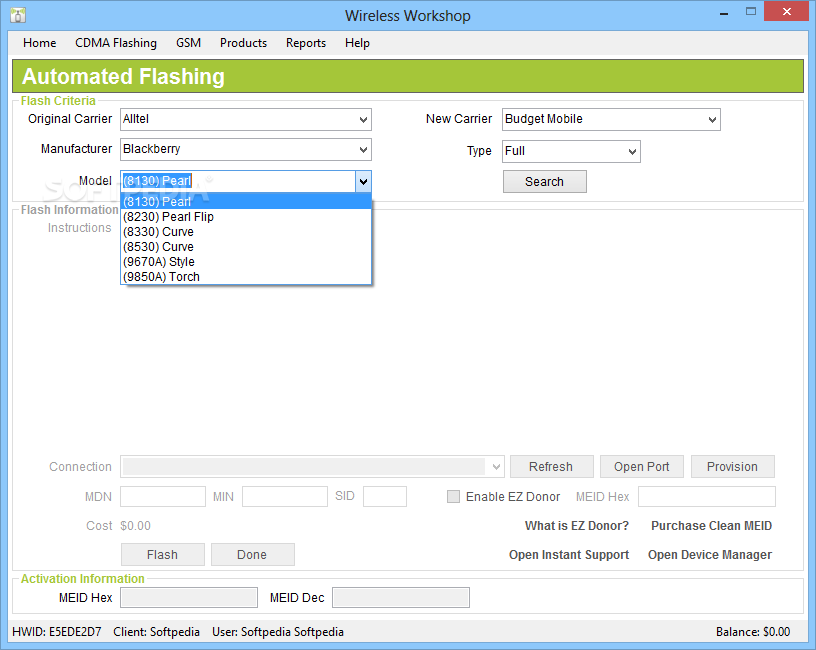The height and width of the screenshot is (650, 816).
Task: Open the disabled Connection dropdown
Action: tap(496, 467)
